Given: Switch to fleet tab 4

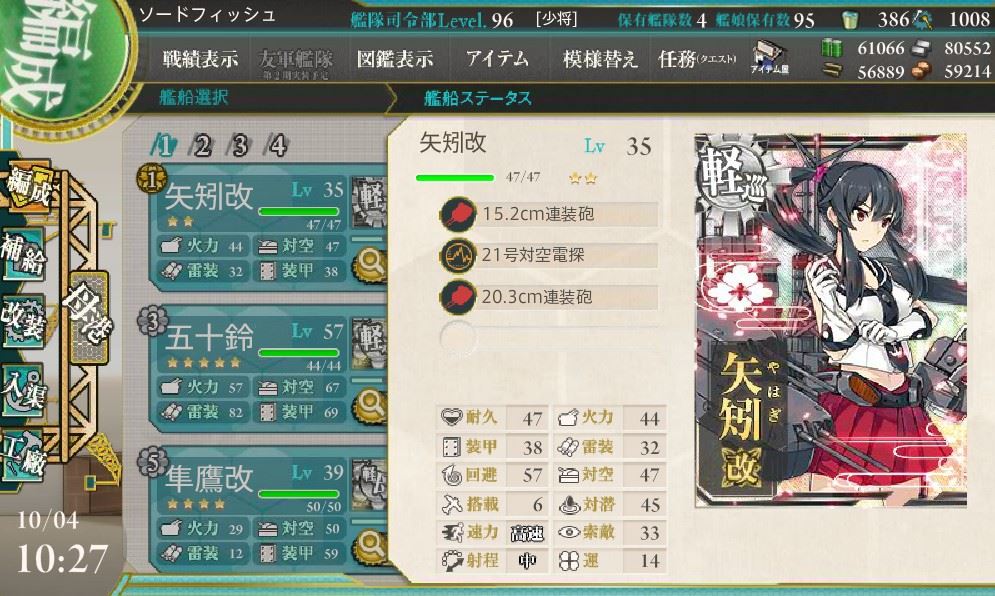Looking at the screenshot, I should (277, 146).
